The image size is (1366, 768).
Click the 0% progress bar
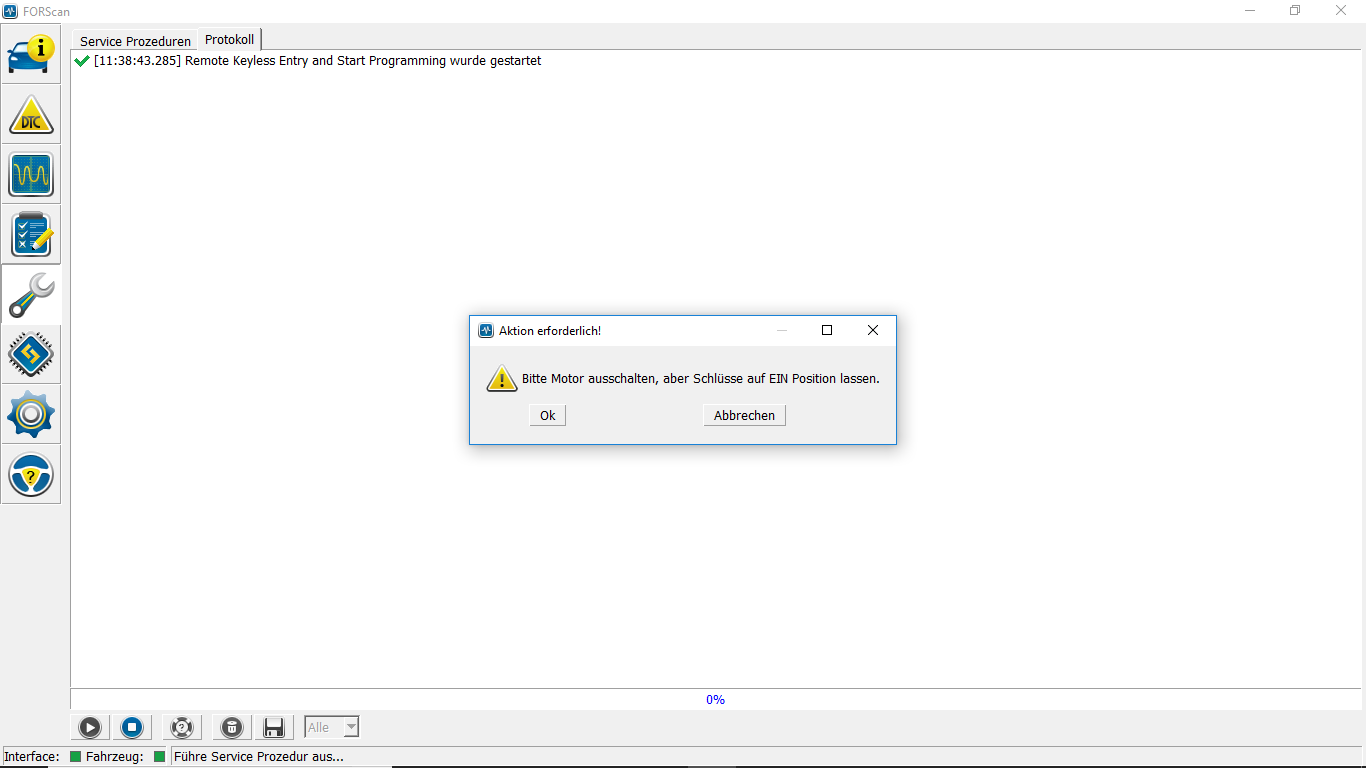(x=715, y=699)
